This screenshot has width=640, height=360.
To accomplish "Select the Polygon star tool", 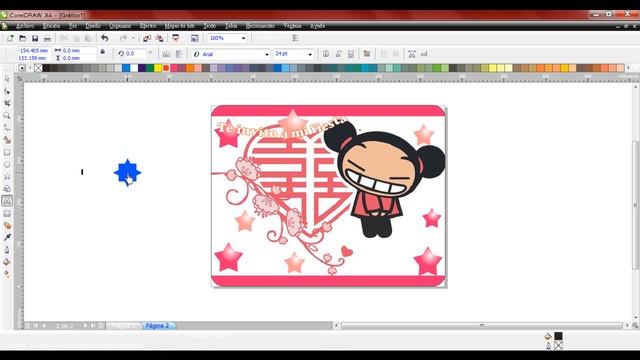I will click(x=7, y=177).
